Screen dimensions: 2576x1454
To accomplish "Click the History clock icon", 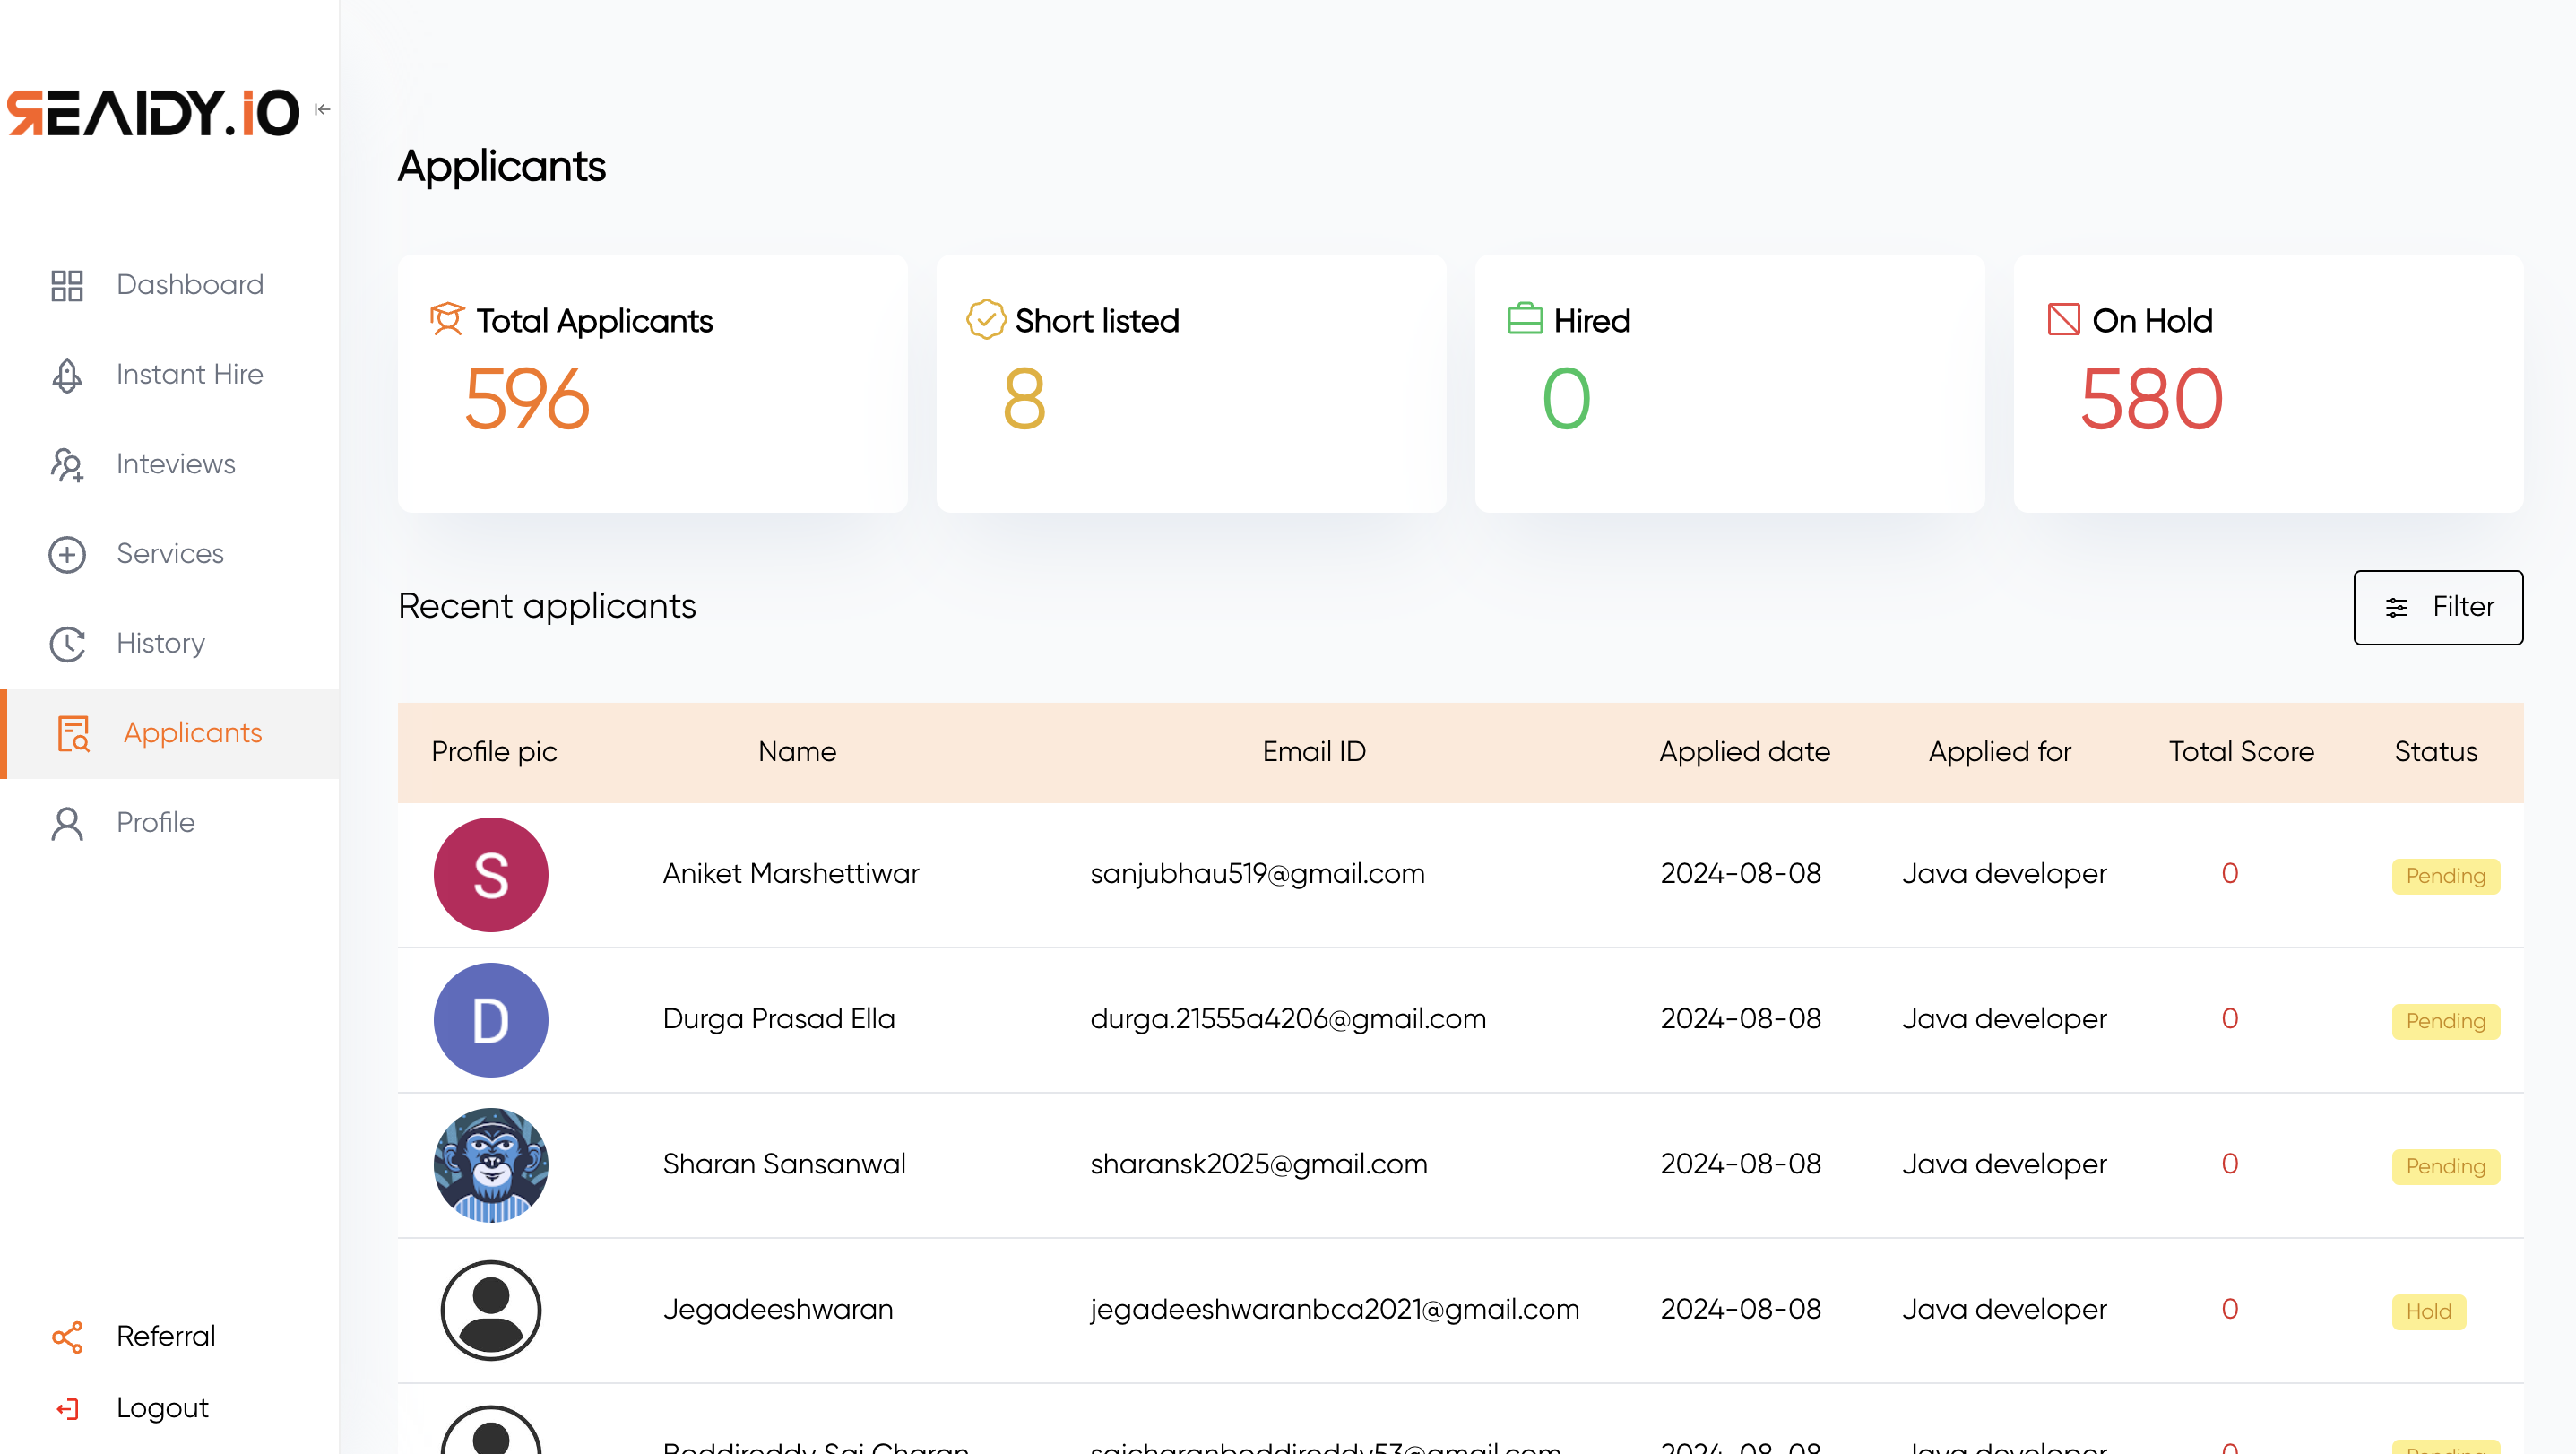I will [x=67, y=644].
